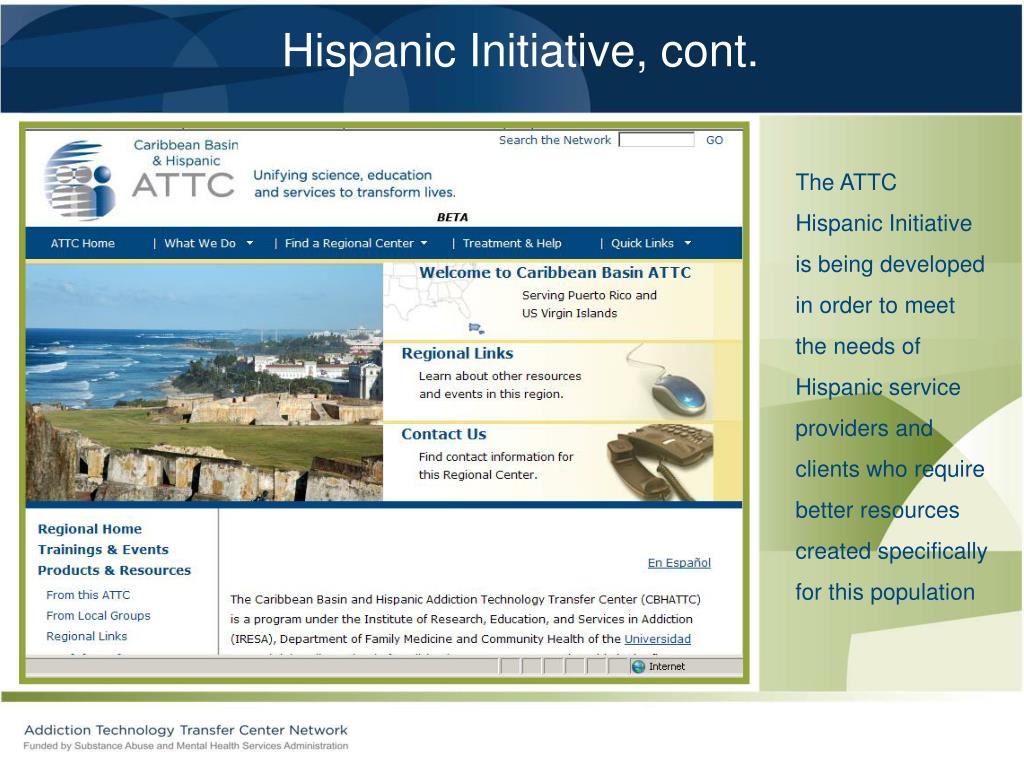This screenshot has width=1024, height=768.
Task: Open Products & Resources sidebar link
Action: click(x=114, y=570)
